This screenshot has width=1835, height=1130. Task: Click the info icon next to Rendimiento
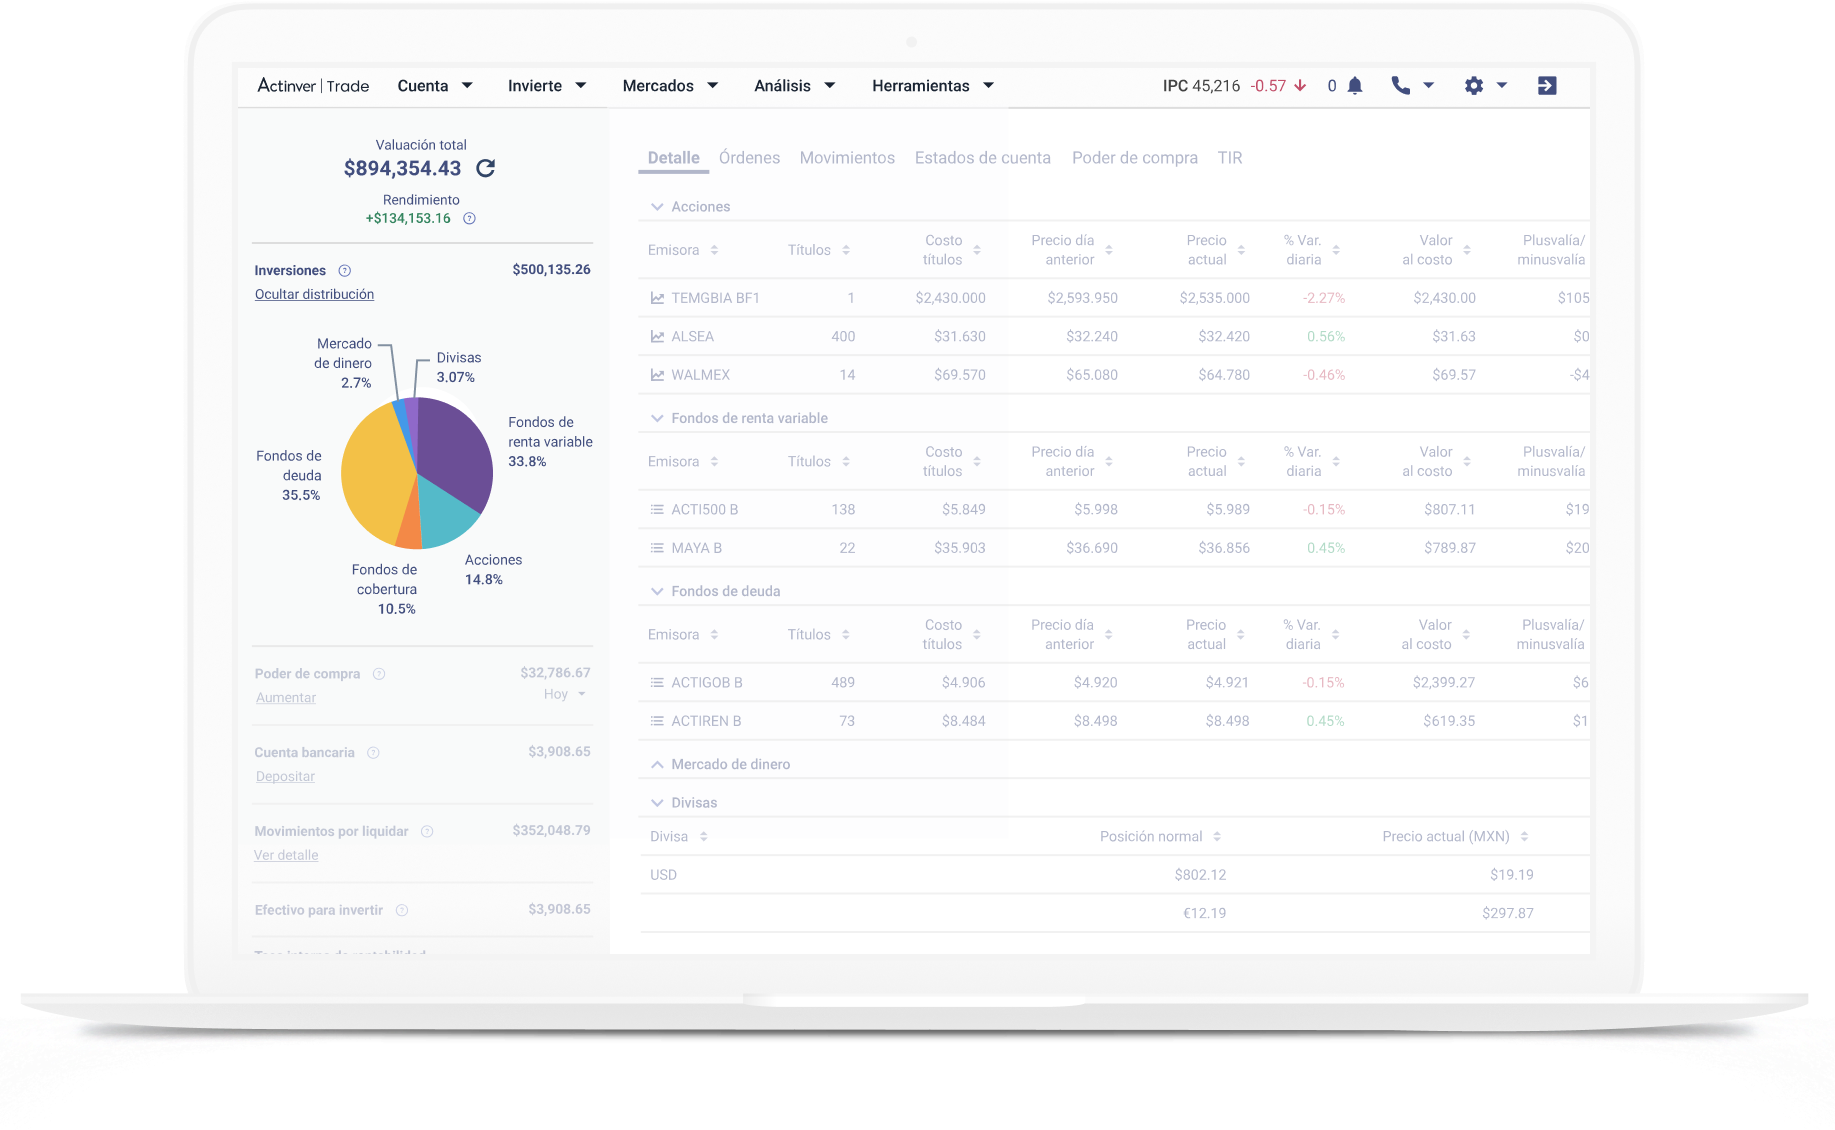[x=469, y=218]
